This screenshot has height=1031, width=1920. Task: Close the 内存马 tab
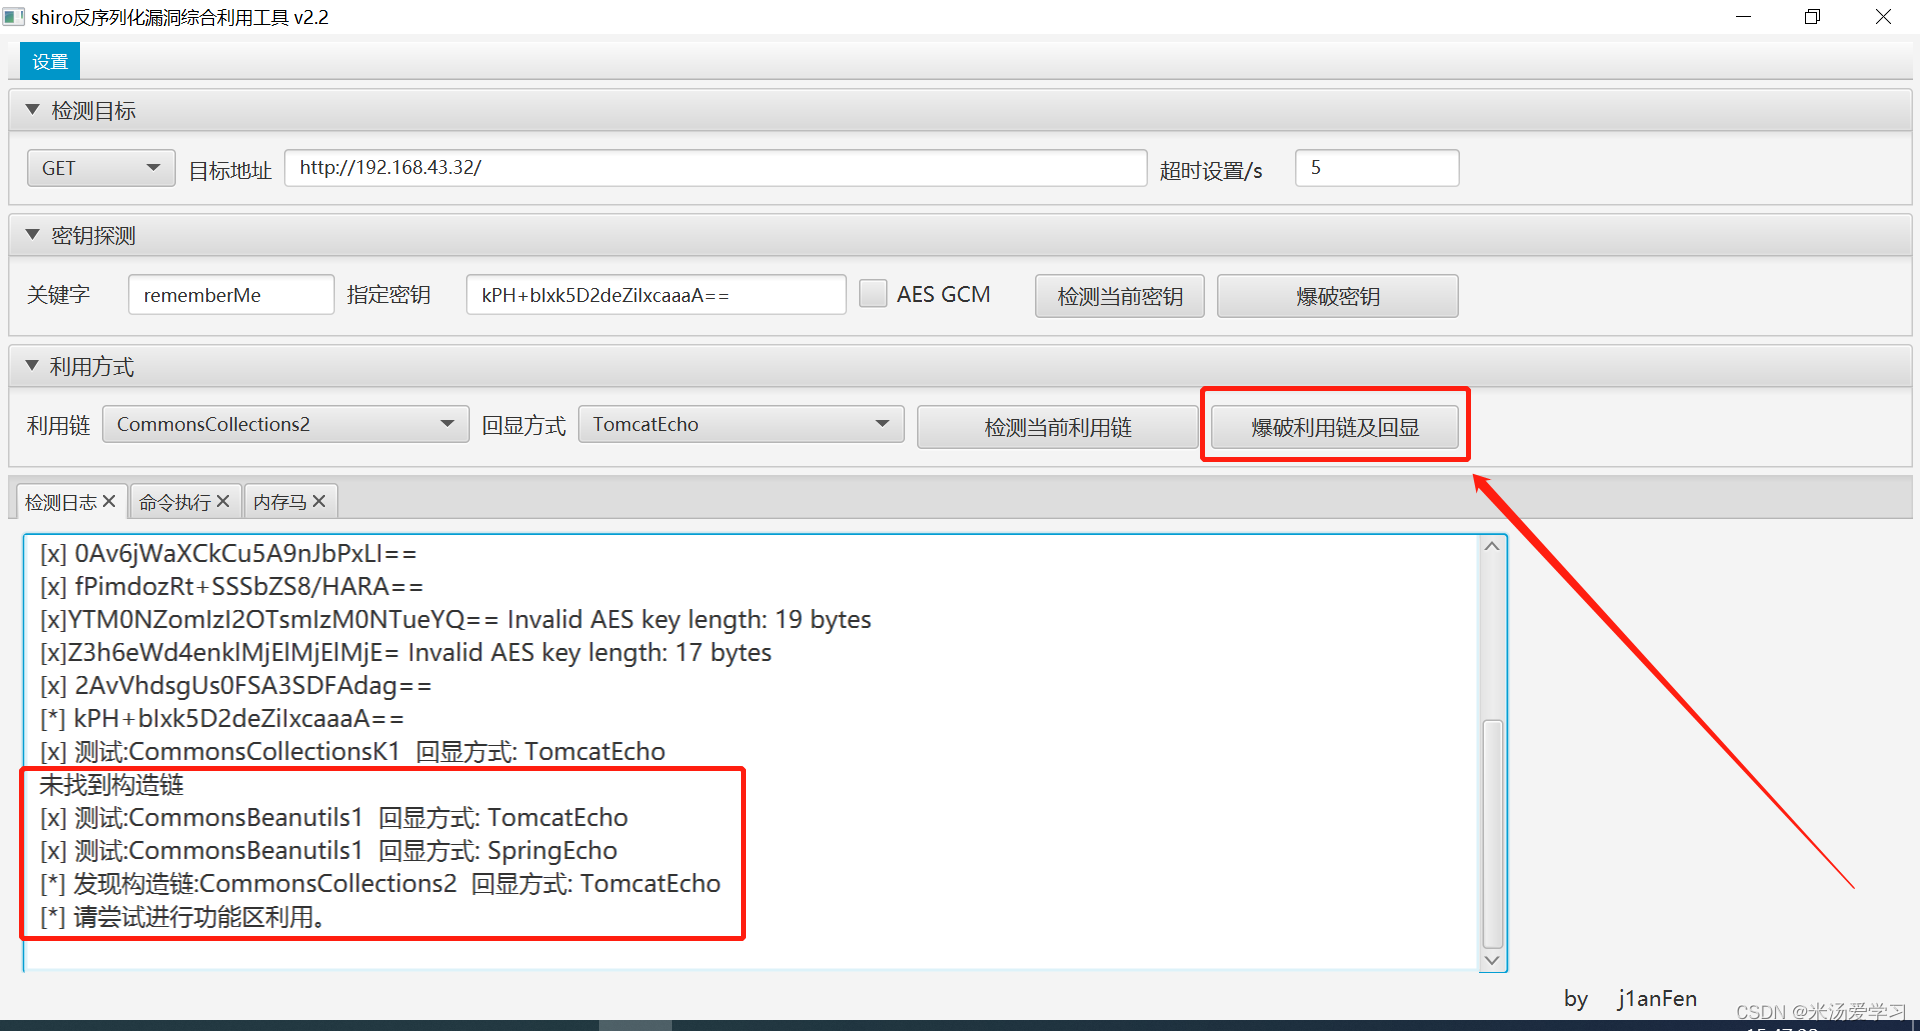pos(319,501)
